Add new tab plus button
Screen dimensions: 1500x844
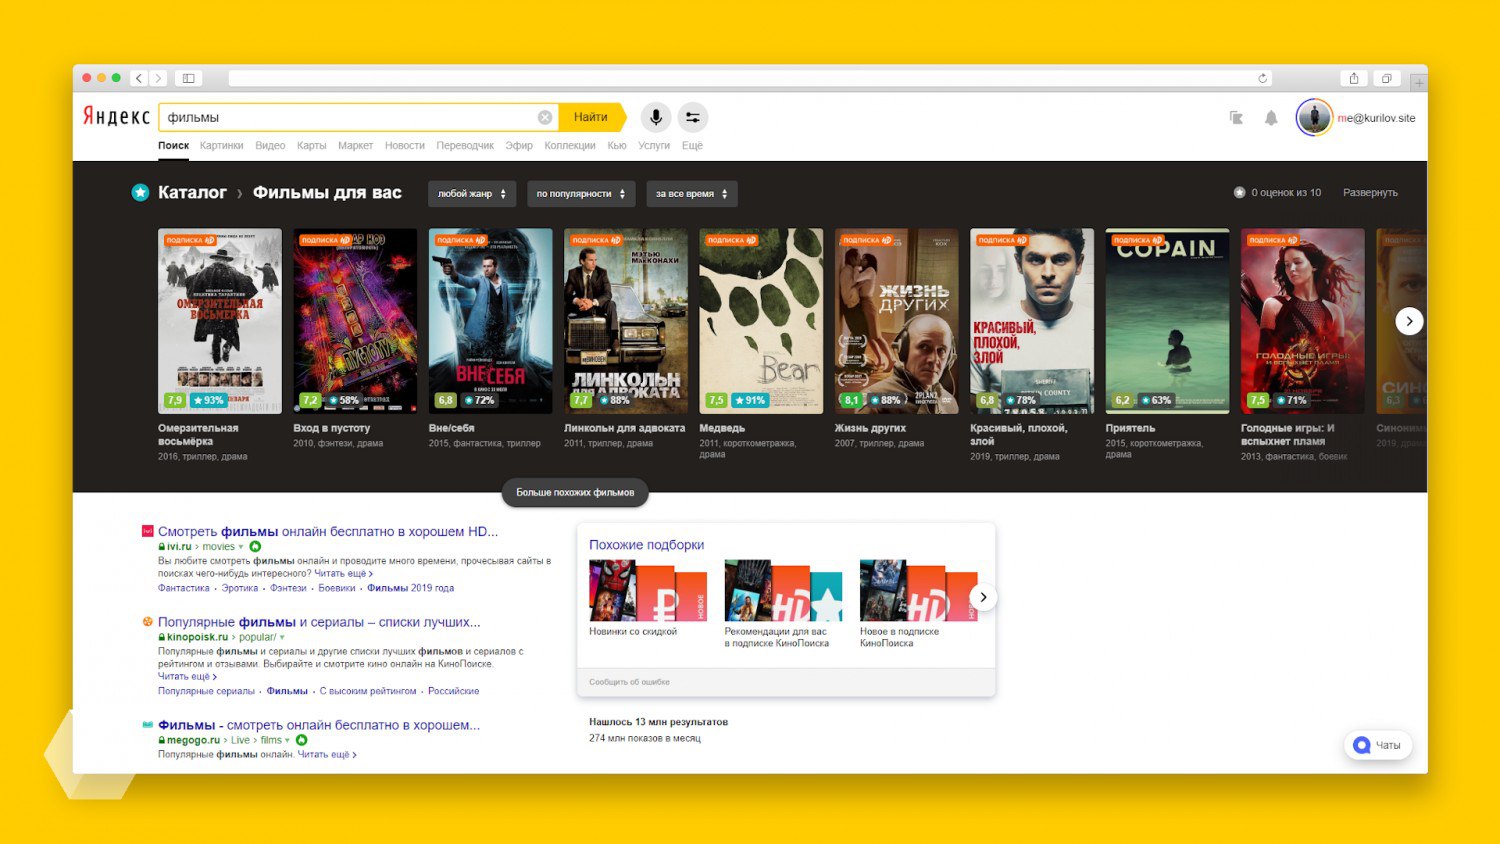click(1418, 81)
